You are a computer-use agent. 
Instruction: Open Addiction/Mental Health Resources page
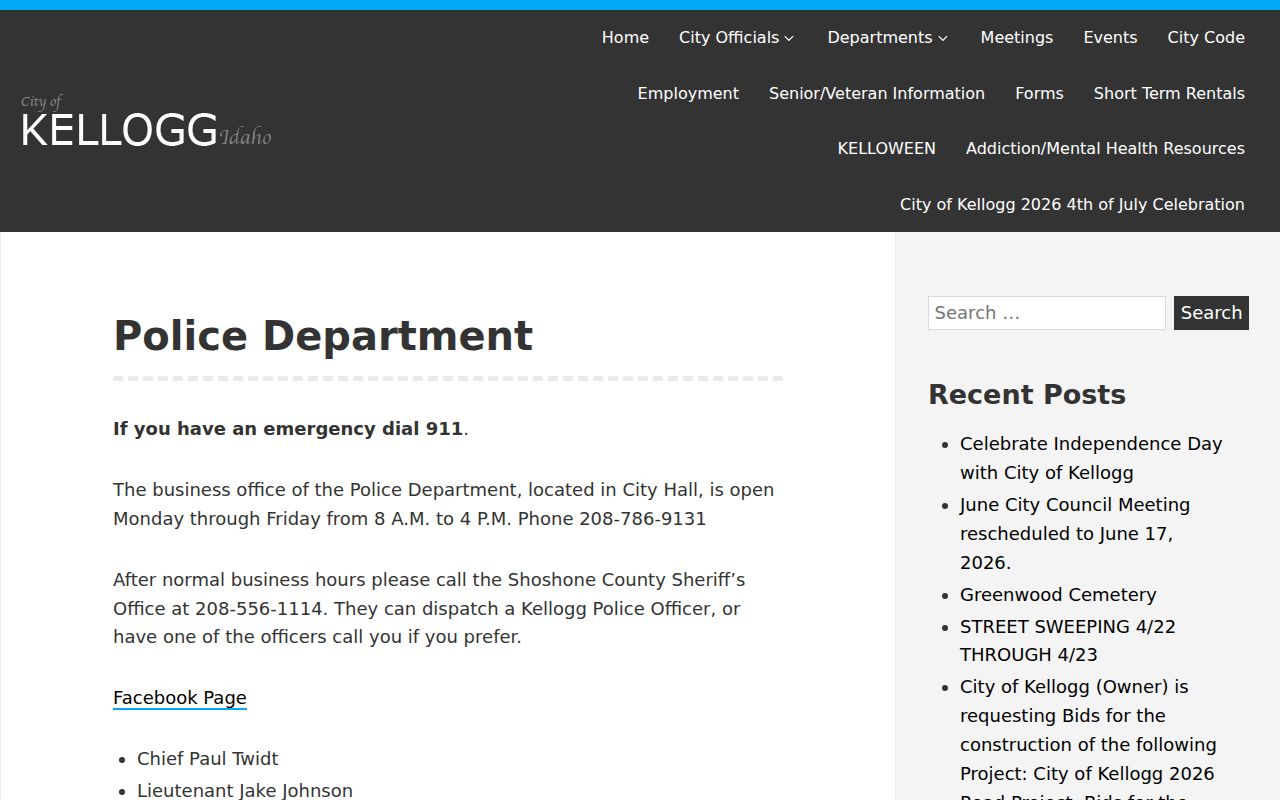(x=1105, y=148)
